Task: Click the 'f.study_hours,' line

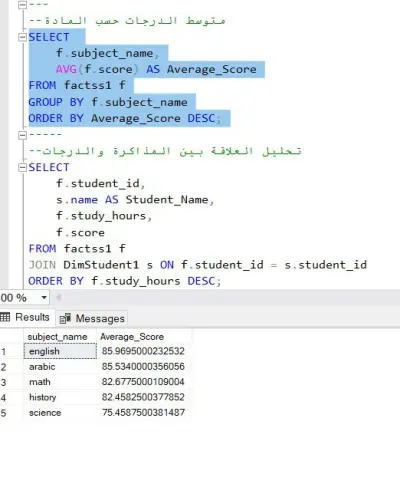Action: click(x=104, y=216)
